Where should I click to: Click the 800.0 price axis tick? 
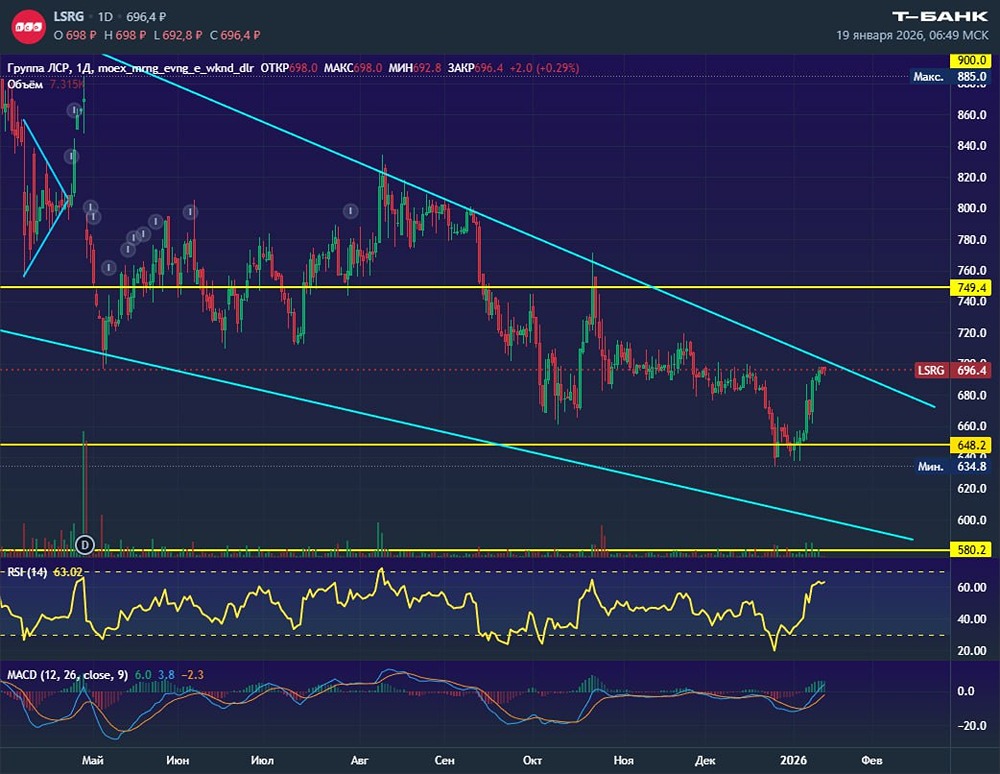pos(971,208)
